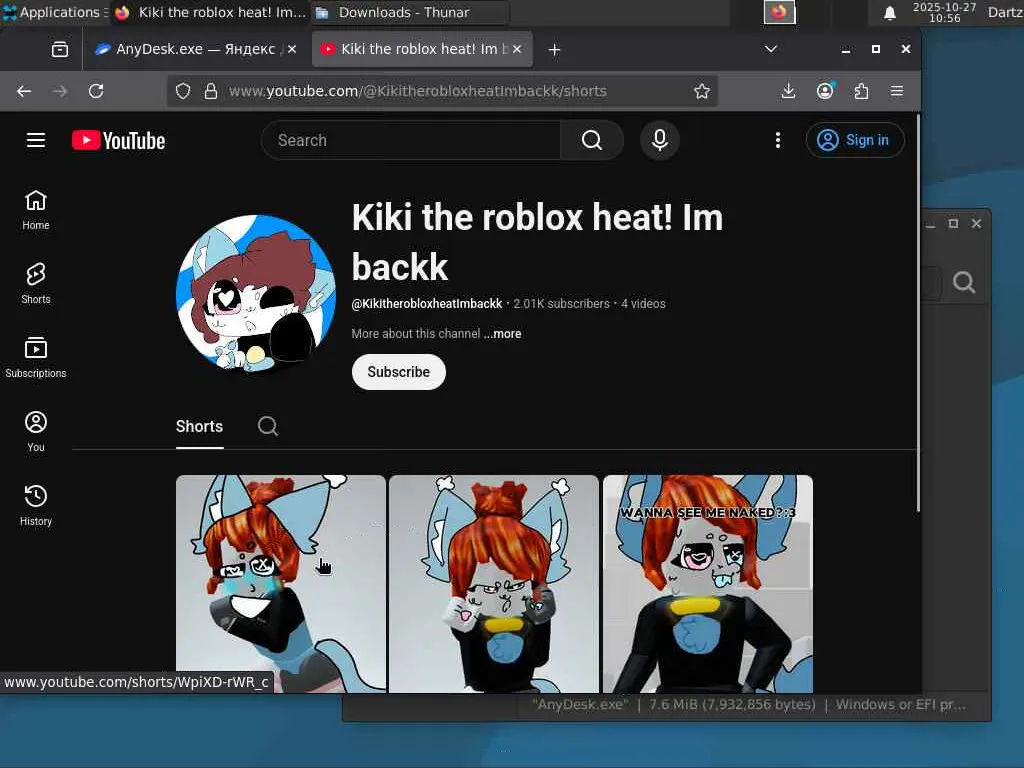The width and height of the screenshot is (1024, 768).
Task: Bookmark this page with star icon
Action: (x=702, y=91)
